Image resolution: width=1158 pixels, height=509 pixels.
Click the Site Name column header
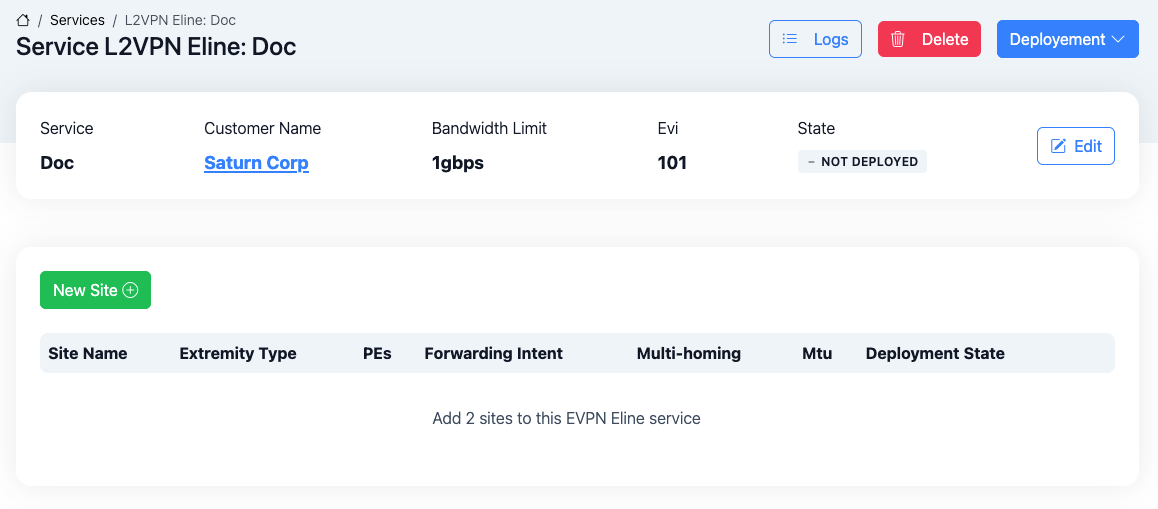pos(88,353)
